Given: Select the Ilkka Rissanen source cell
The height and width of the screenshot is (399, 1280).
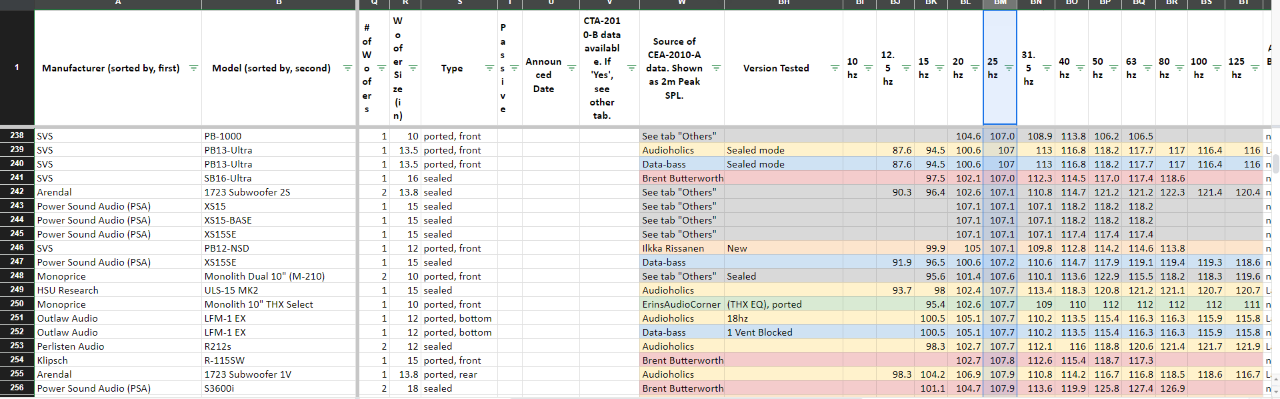Looking at the screenshot, I should [682, 247].
